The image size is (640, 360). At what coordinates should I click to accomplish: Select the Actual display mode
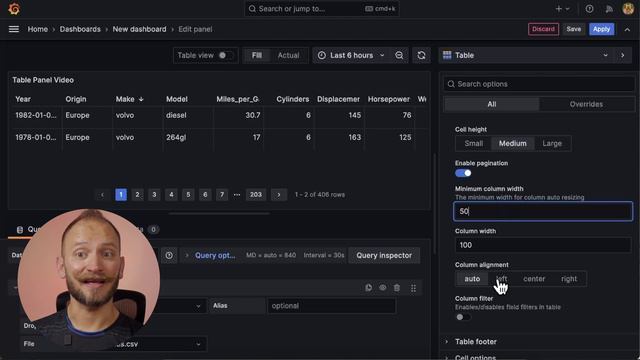288,55
